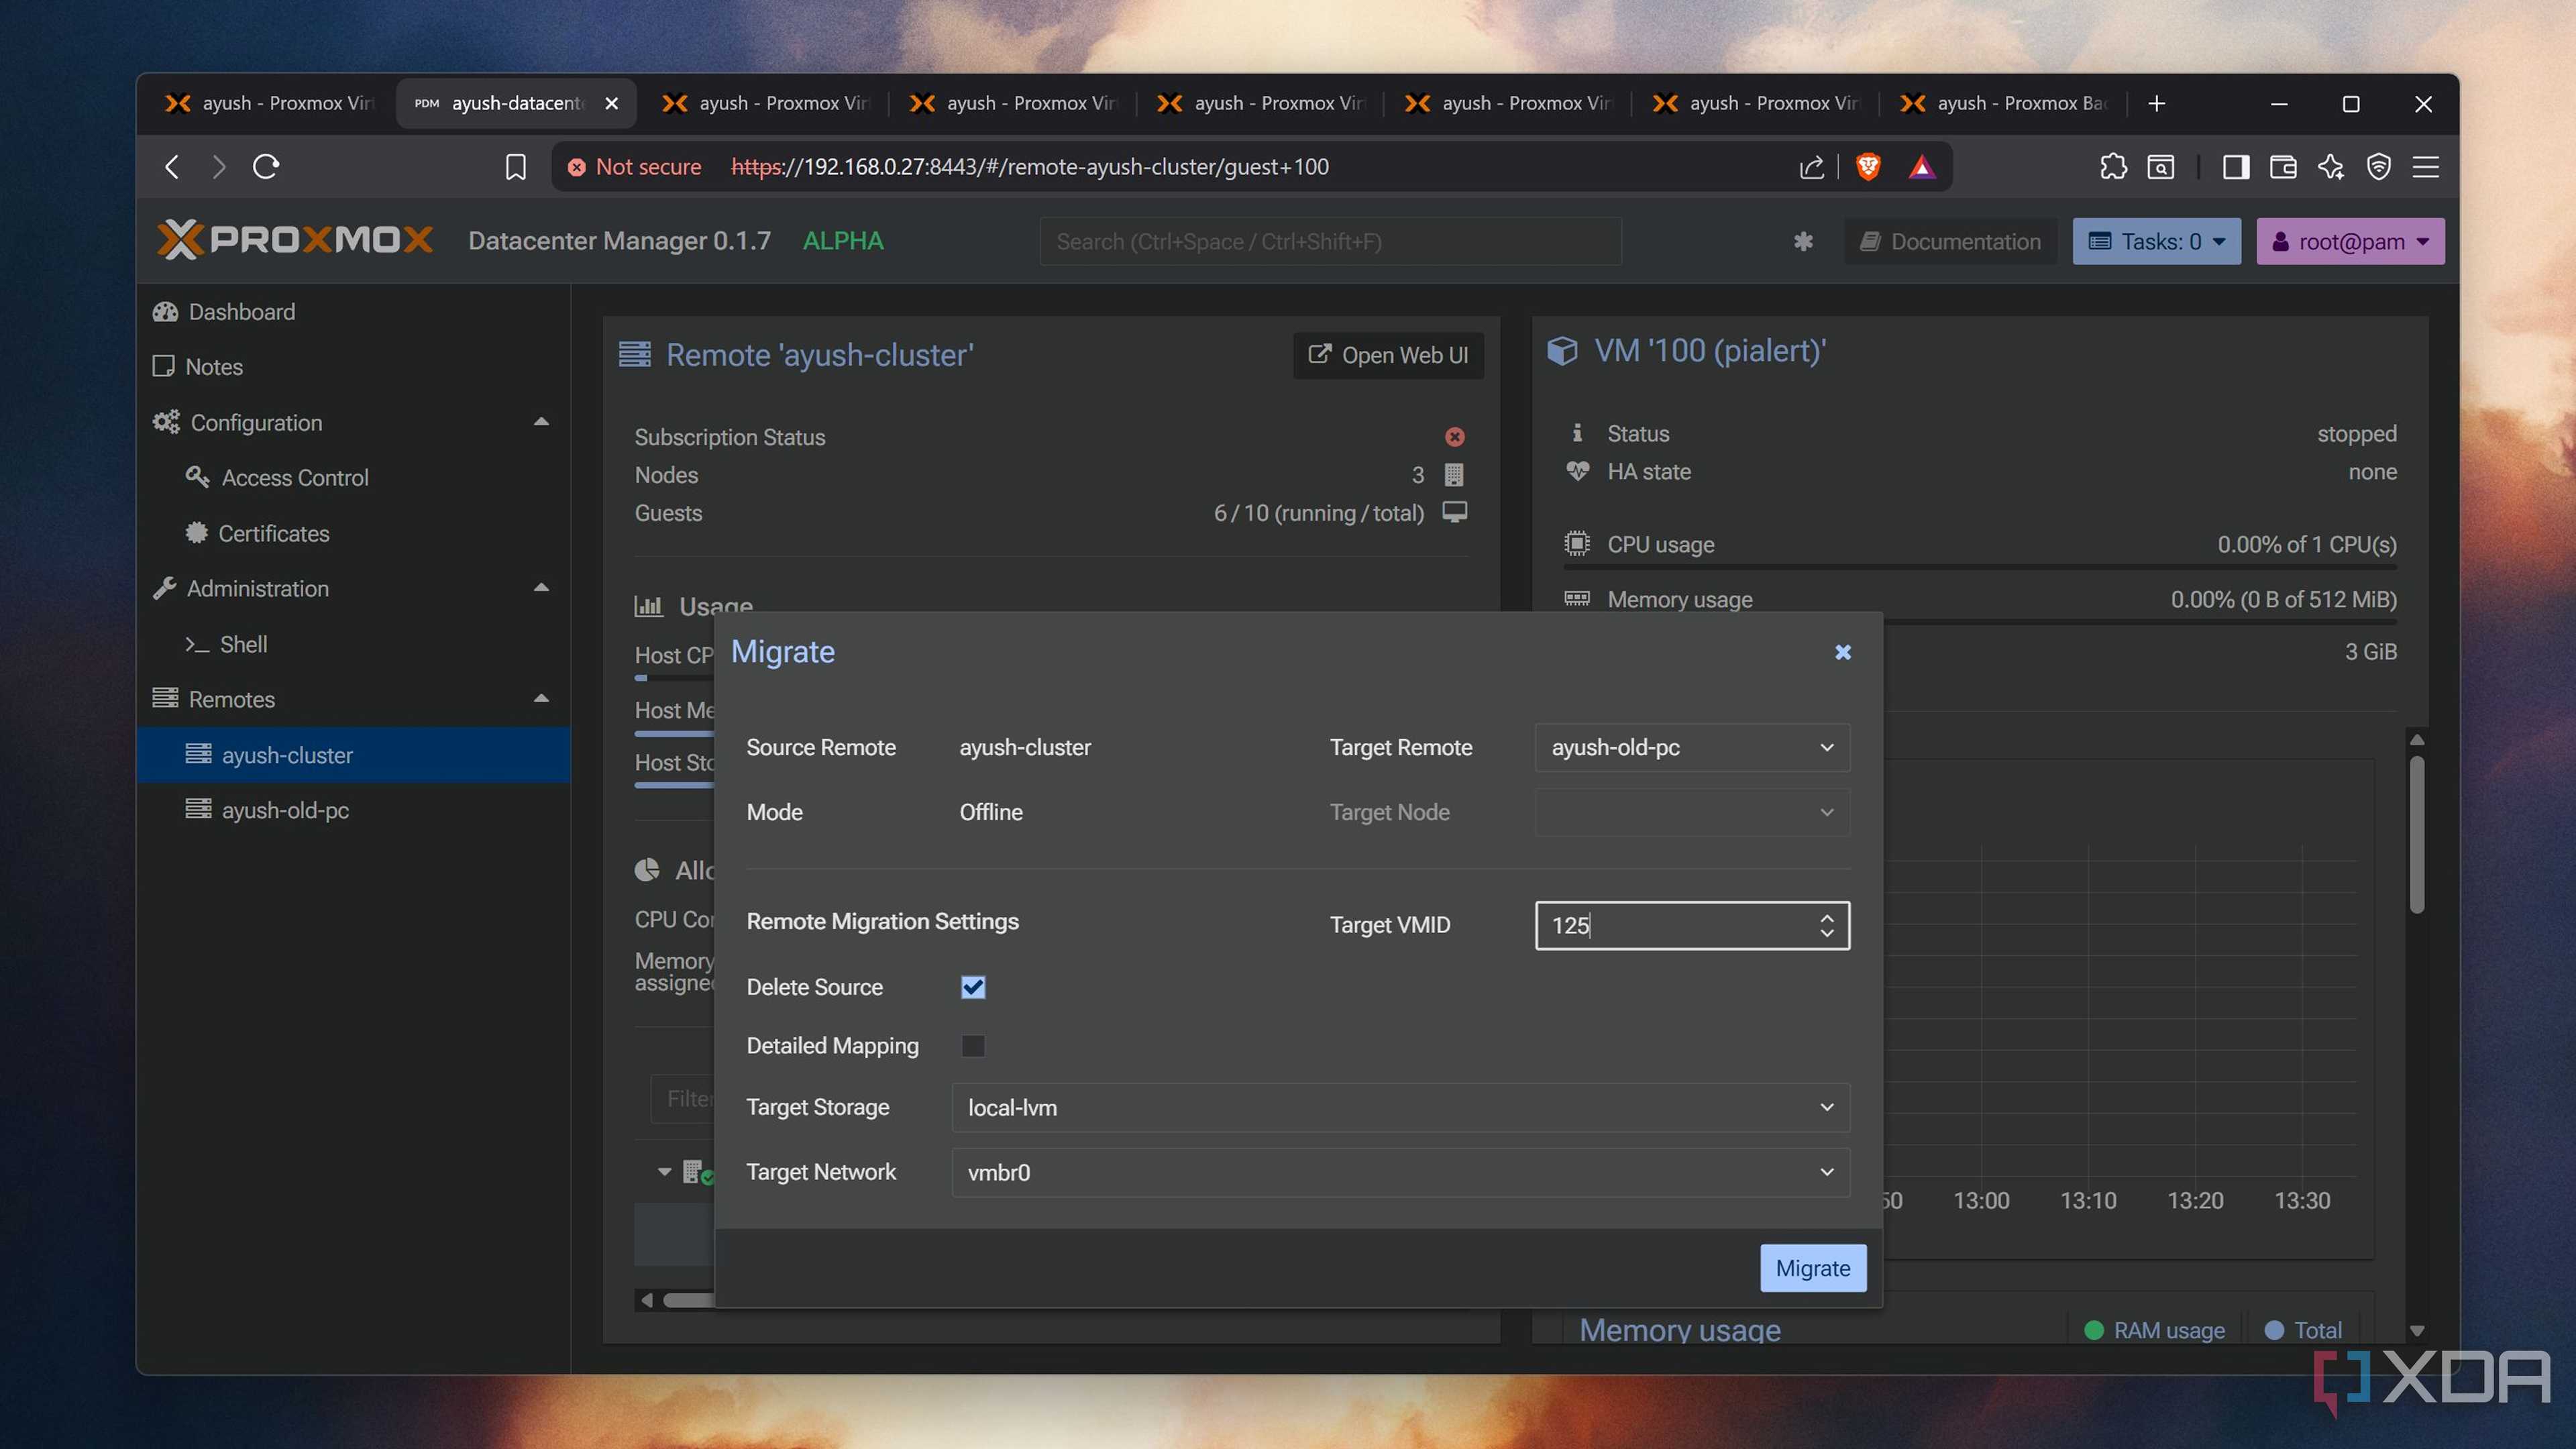Open the Documentation link
Image resolution: width=2576 pixels, height=1449 pixels.
(1950, 241)
